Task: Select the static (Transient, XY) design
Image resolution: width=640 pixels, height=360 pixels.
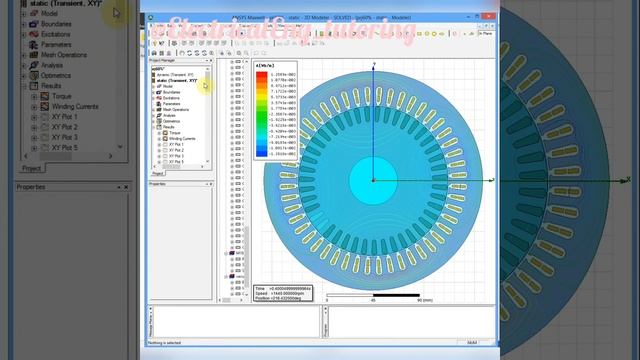Action: tap(177, 80)
